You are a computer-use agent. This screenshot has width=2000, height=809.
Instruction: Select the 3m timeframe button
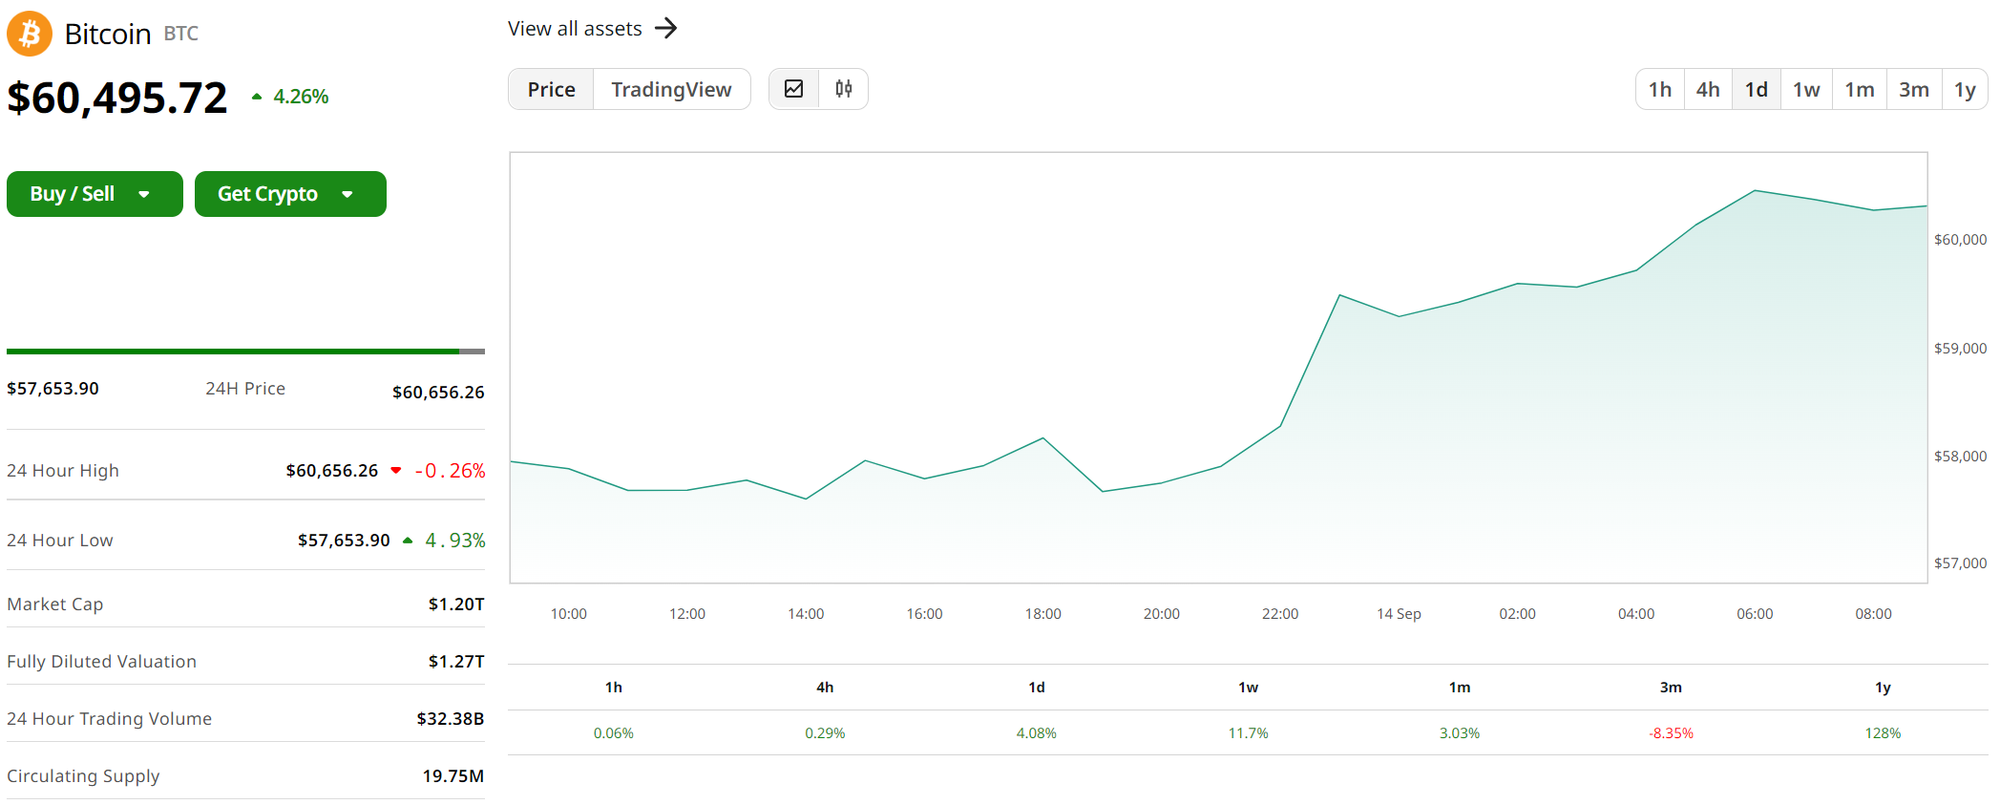1914,90
